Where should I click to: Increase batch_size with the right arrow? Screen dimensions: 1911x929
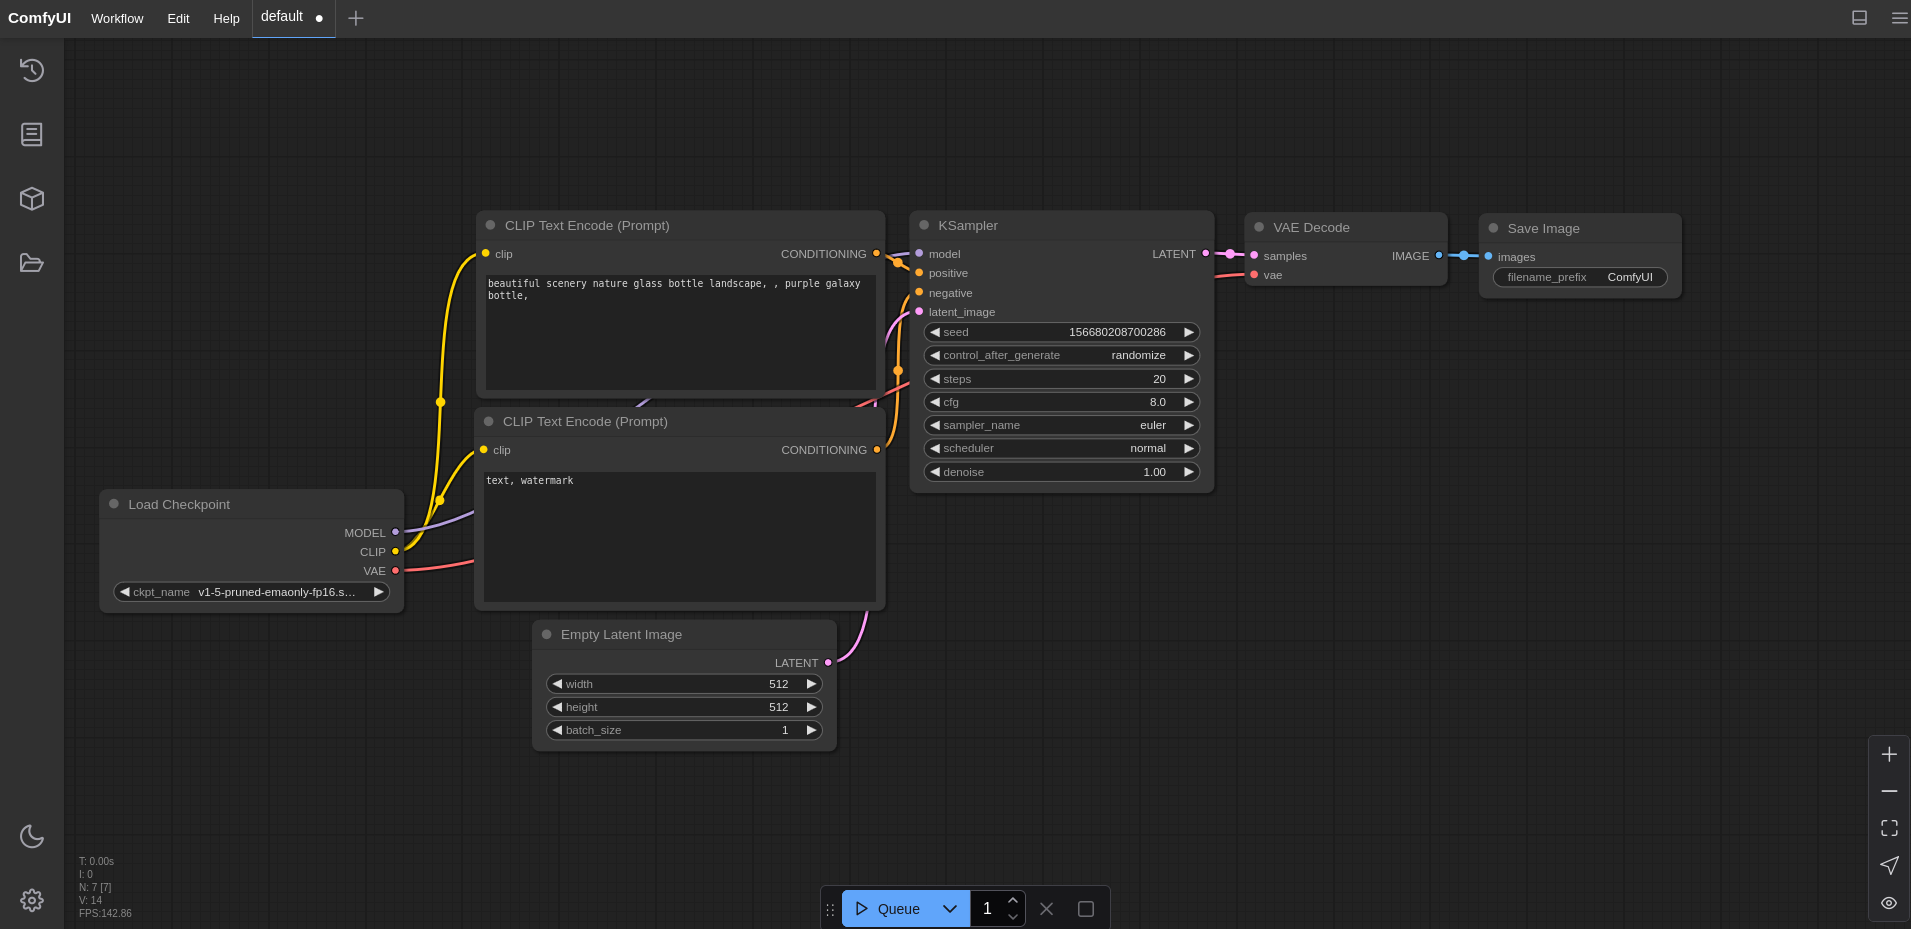pyautogui.click(x=812, y=730)
